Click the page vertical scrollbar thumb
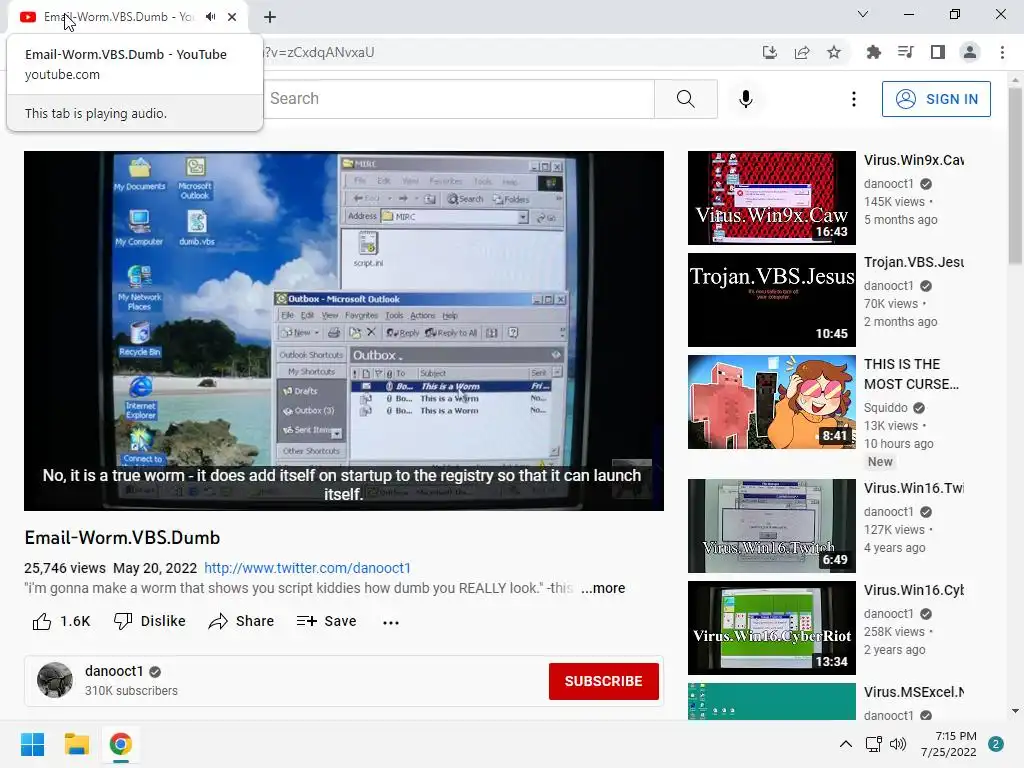Viewport: 1024px width, 768px height. point(1015,176)
